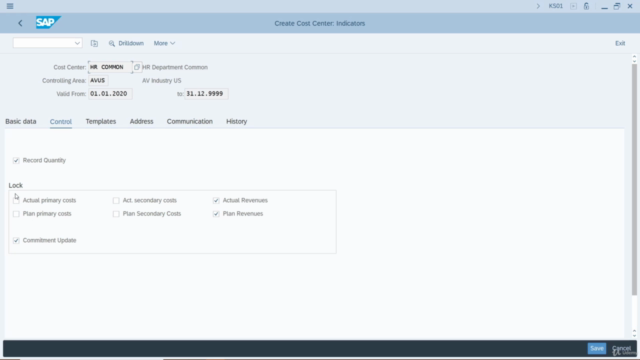Image resolution: width=640 pixels, height=360 pixels.
Task: Toggle the Record Quantity checkbox
Action: pos(16,160)
